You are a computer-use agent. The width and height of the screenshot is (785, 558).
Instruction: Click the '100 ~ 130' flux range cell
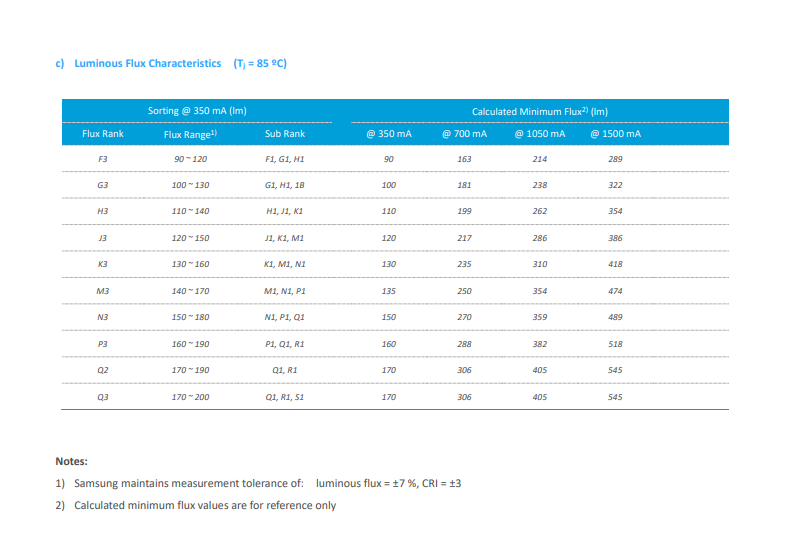pos(190,186)
